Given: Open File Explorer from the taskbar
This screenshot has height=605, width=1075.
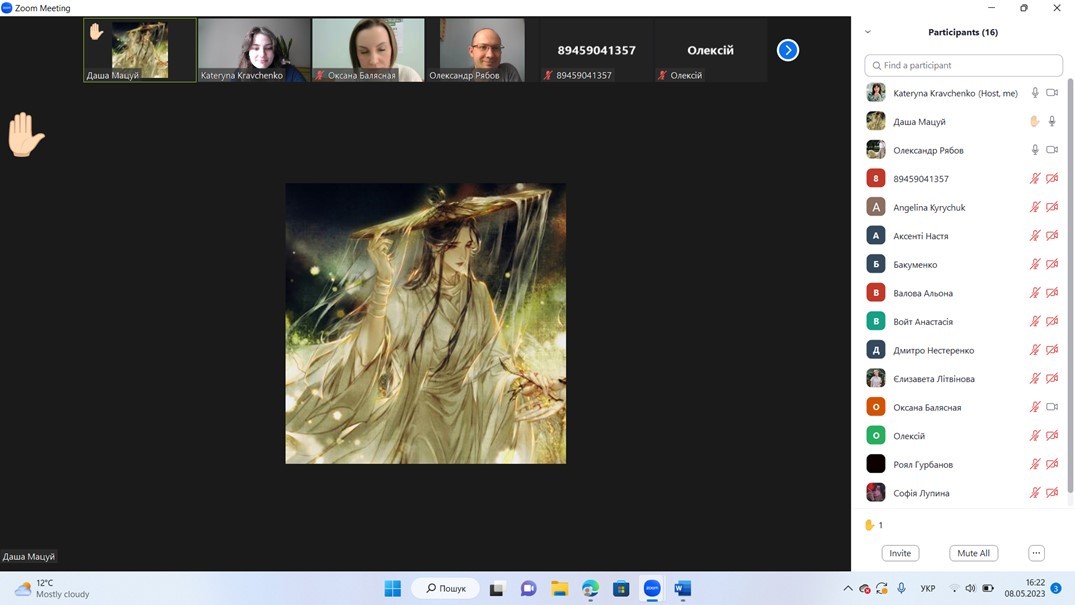Looking at the screenshot, I should click(559, 589).
